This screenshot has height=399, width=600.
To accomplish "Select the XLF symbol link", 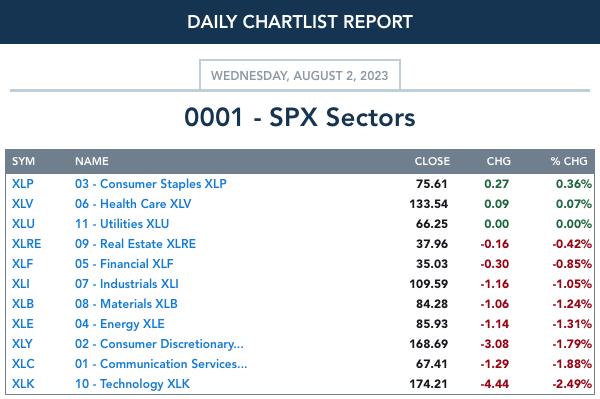I will [22, 264].
